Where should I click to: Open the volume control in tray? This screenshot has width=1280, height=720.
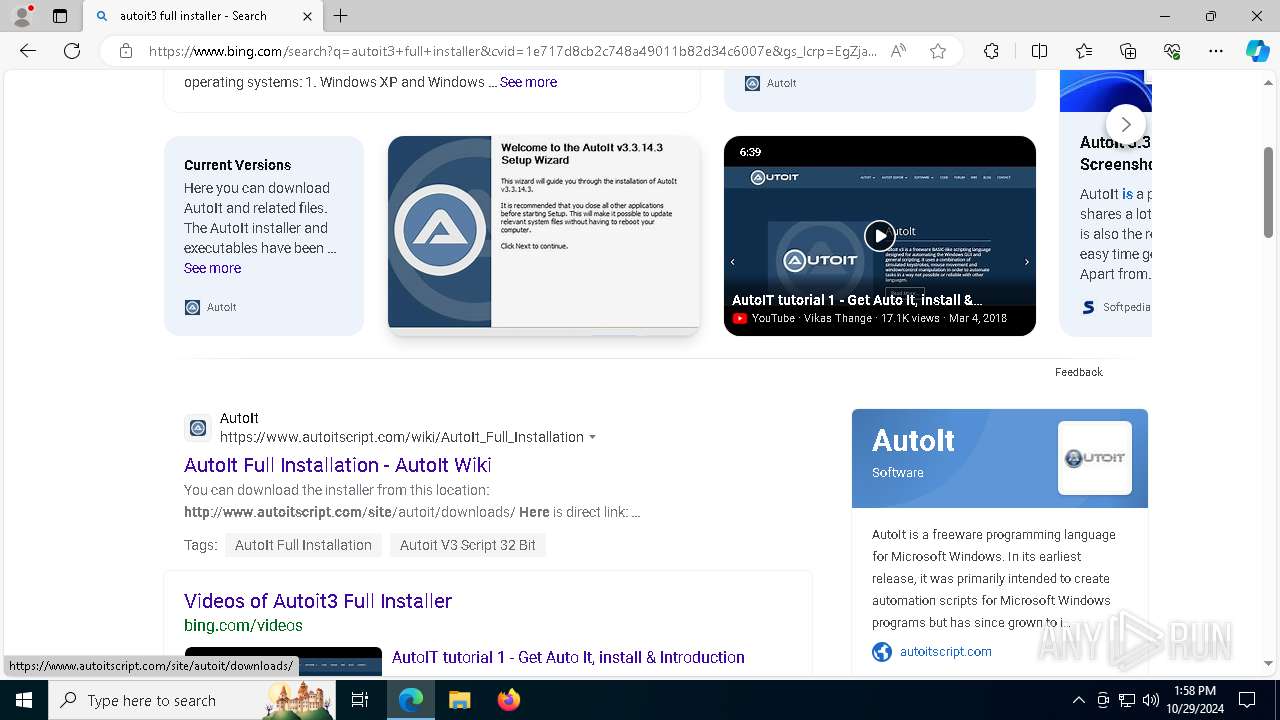pos(1151,700)
